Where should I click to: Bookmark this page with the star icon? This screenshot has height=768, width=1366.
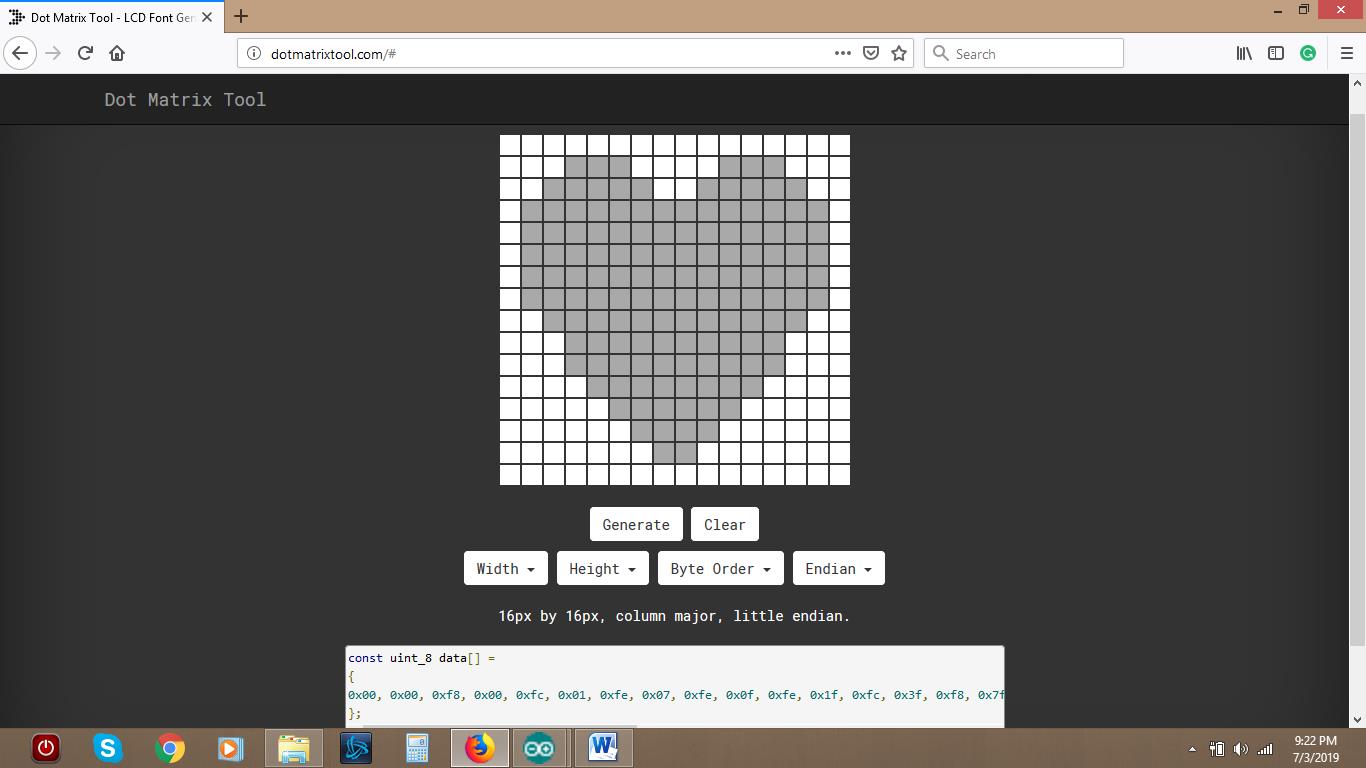click(x=898, y=53)
